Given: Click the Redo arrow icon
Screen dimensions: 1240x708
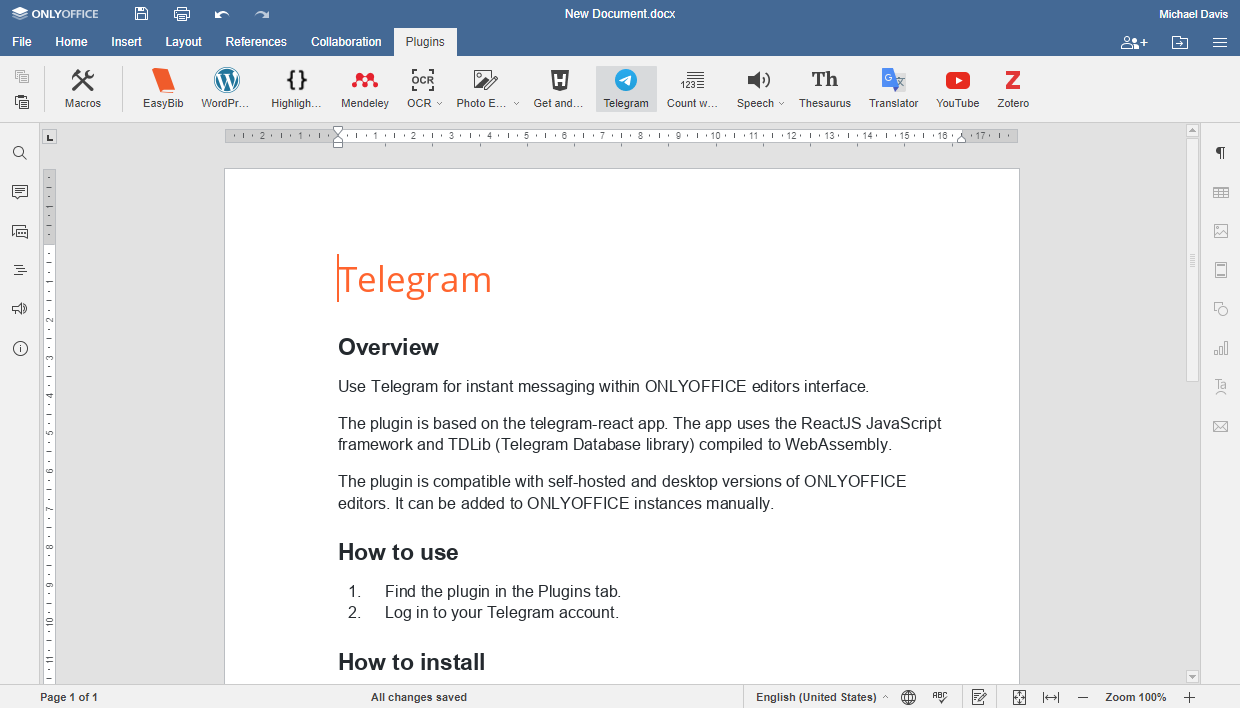Looking at the screenshot, I should pyautogui.click(x=262, y=14).
